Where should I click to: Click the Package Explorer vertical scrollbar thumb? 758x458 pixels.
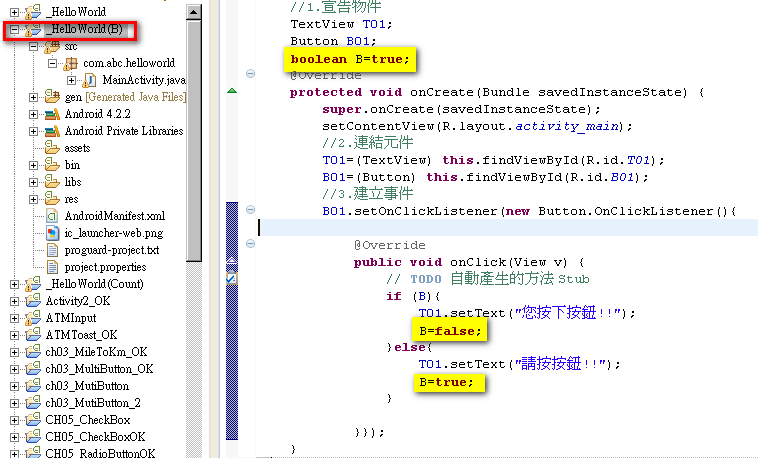click(194, 140)
